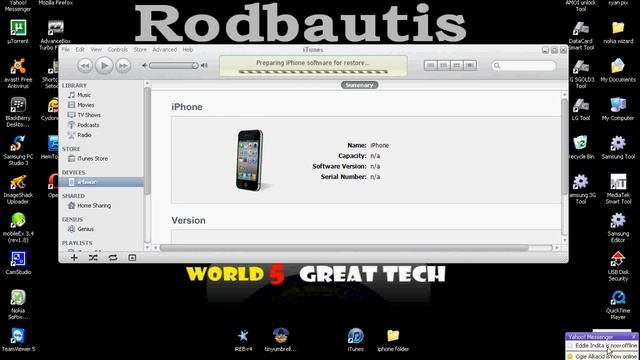Switch to list view in iTunes
Viewport: 640px width, 360px height.
[x=431, y=65]
